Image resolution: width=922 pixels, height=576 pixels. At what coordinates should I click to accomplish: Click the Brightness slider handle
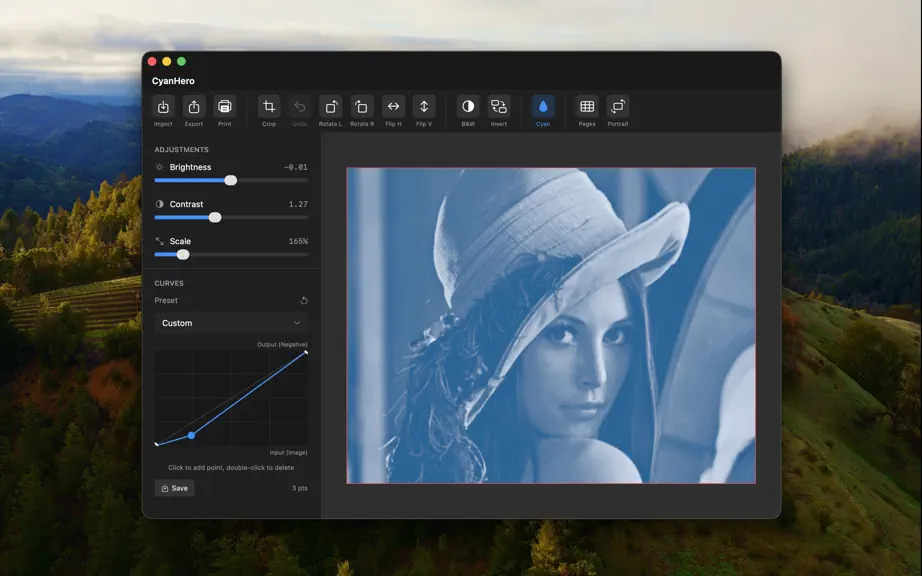230,180
